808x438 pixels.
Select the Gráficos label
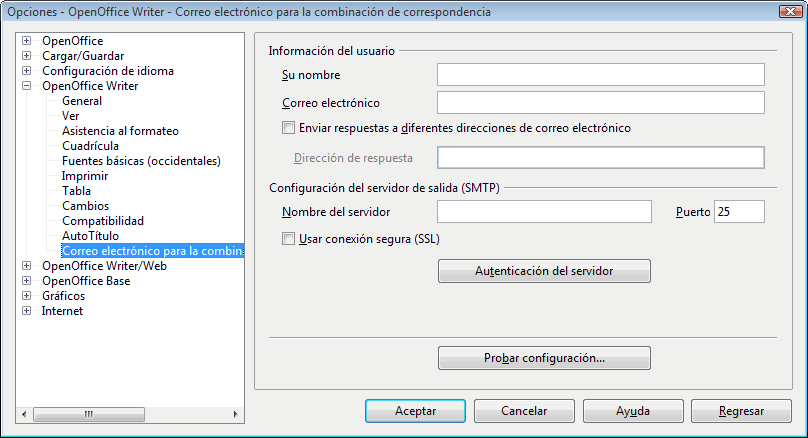pos(63,296)
